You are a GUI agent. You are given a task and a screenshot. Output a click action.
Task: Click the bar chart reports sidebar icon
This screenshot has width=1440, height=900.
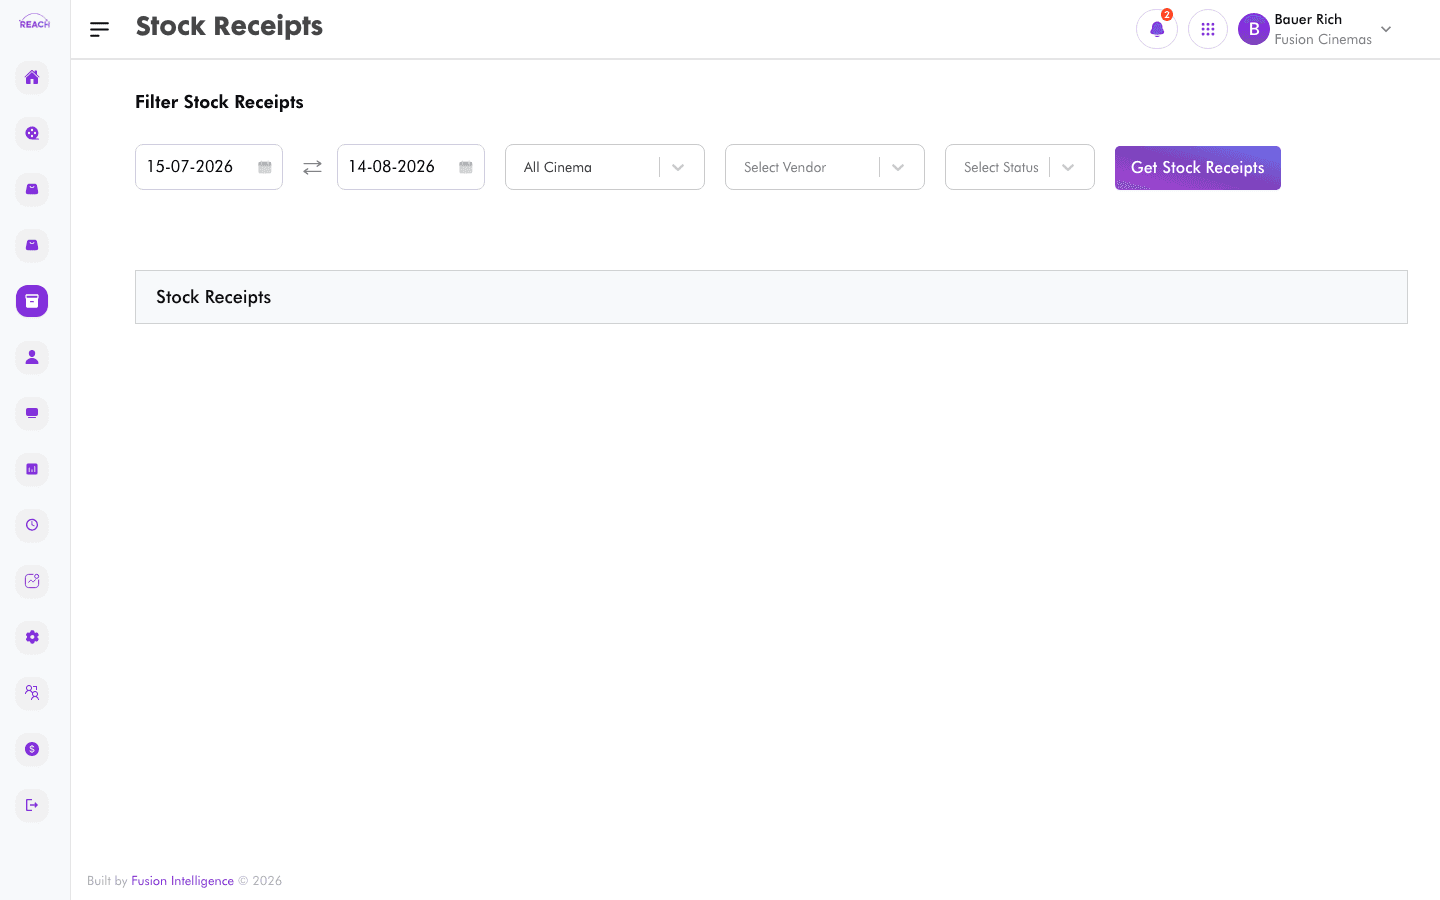point(32,469)
